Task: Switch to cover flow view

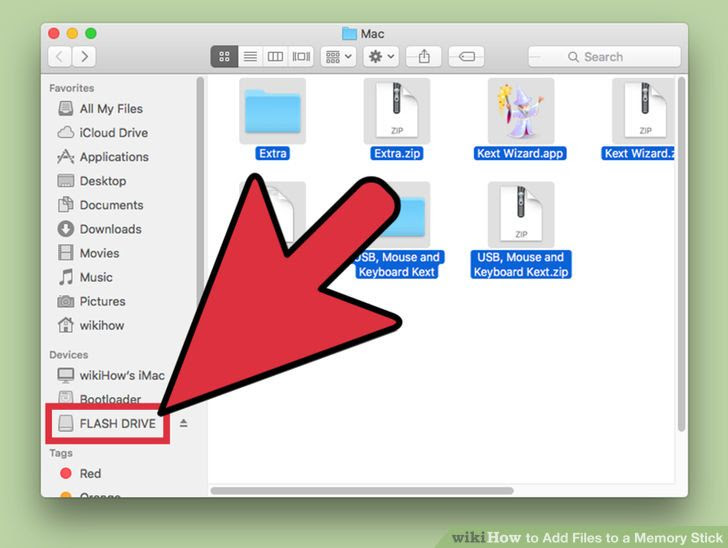Action: click(x=301, y=57)
